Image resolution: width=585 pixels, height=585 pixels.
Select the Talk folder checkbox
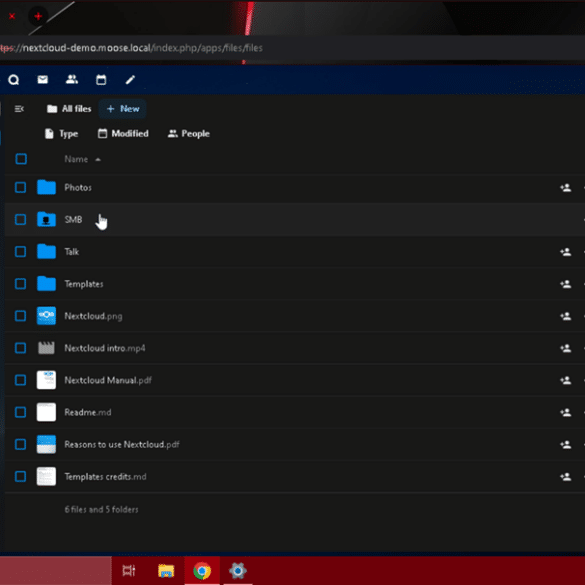[x=21, y=251]
